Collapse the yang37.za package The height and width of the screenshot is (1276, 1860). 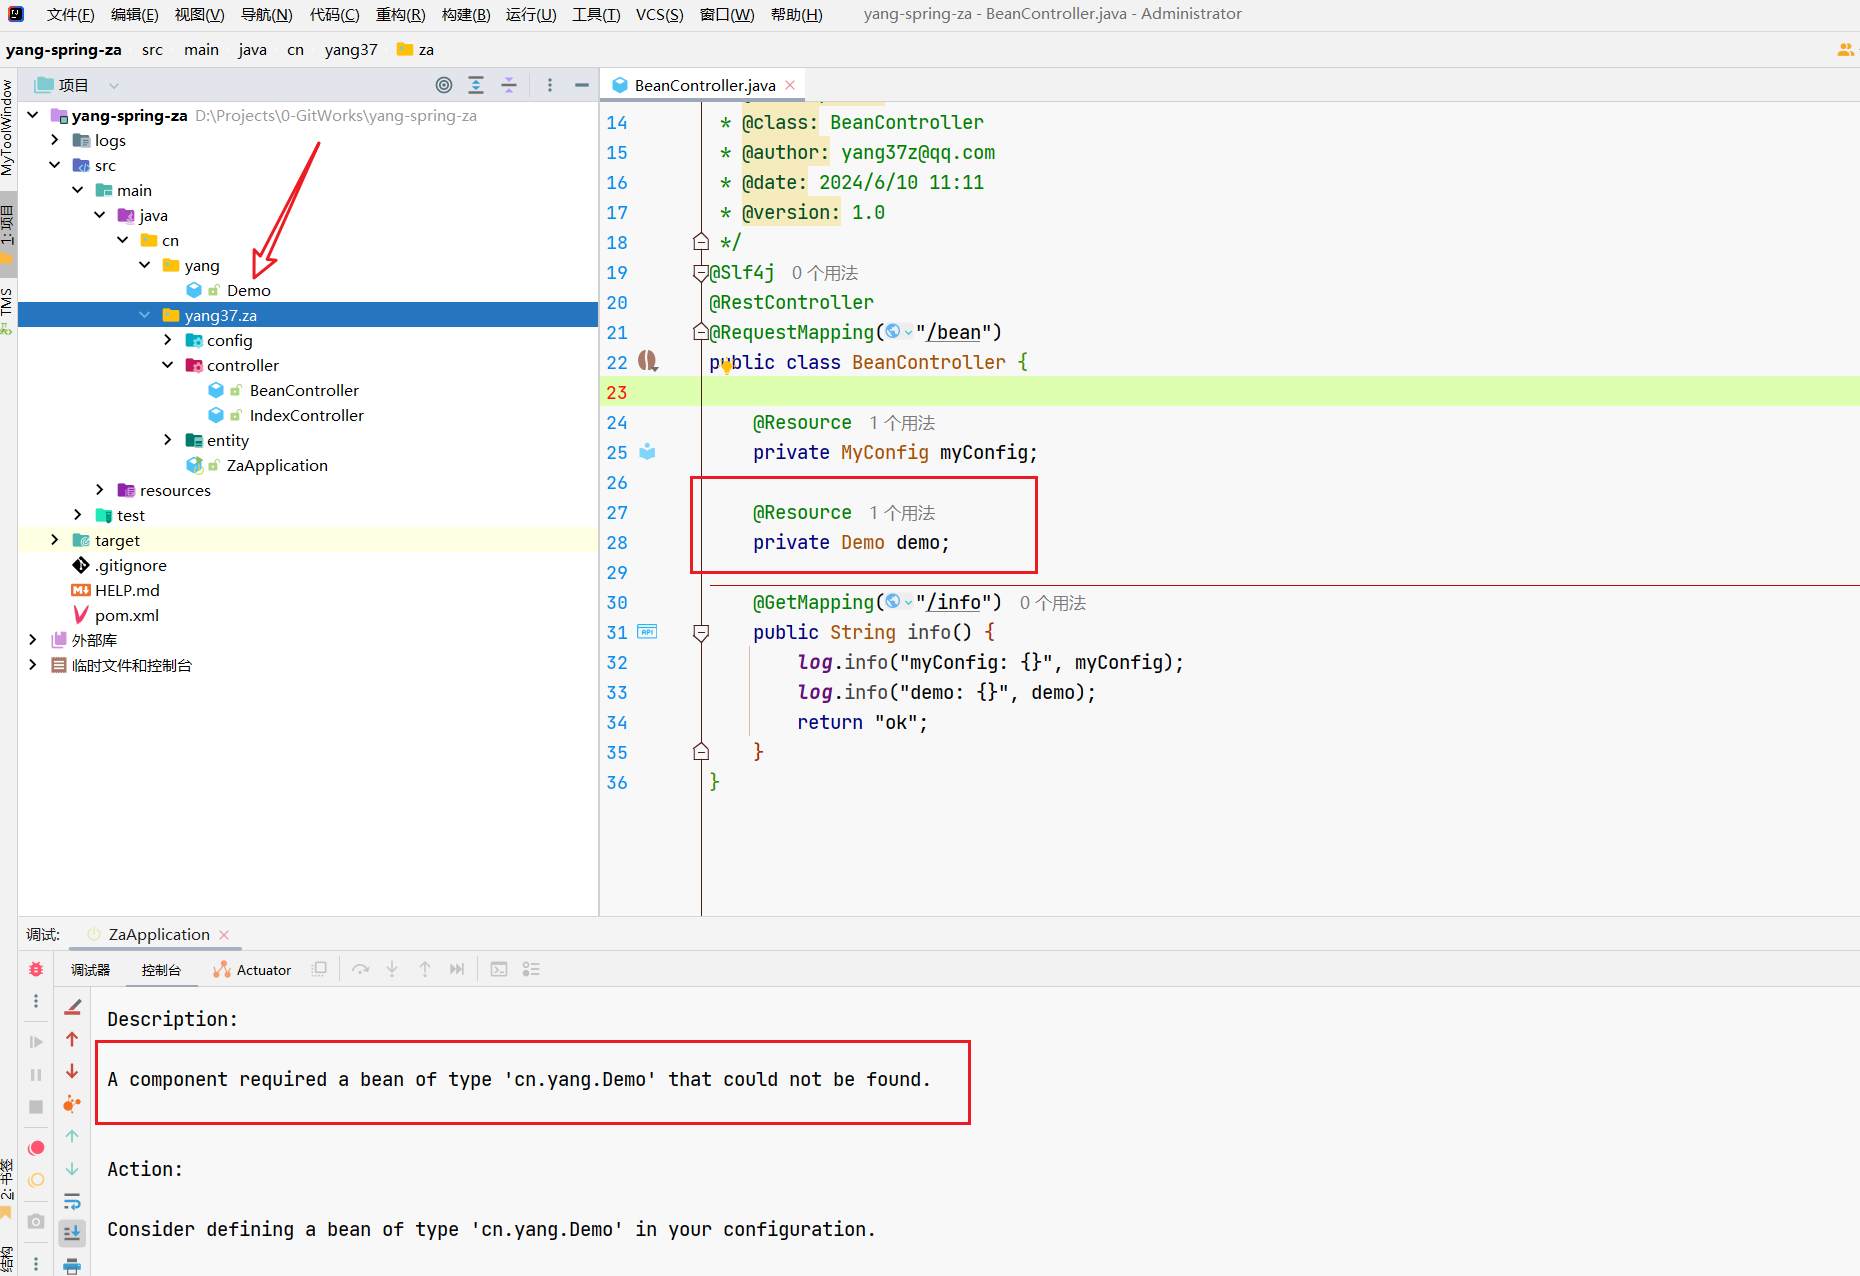point(144,315)
